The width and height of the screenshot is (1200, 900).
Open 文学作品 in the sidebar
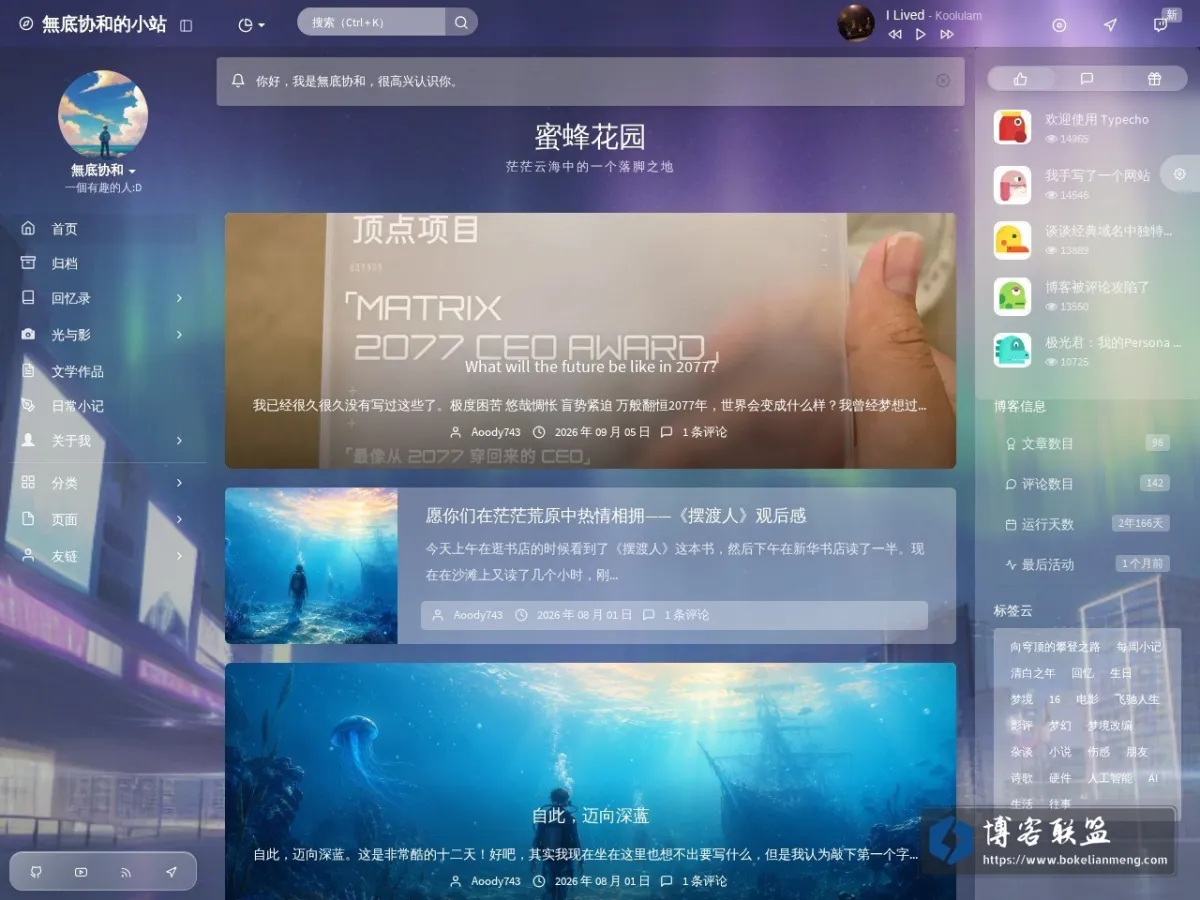tap(103, 371)
